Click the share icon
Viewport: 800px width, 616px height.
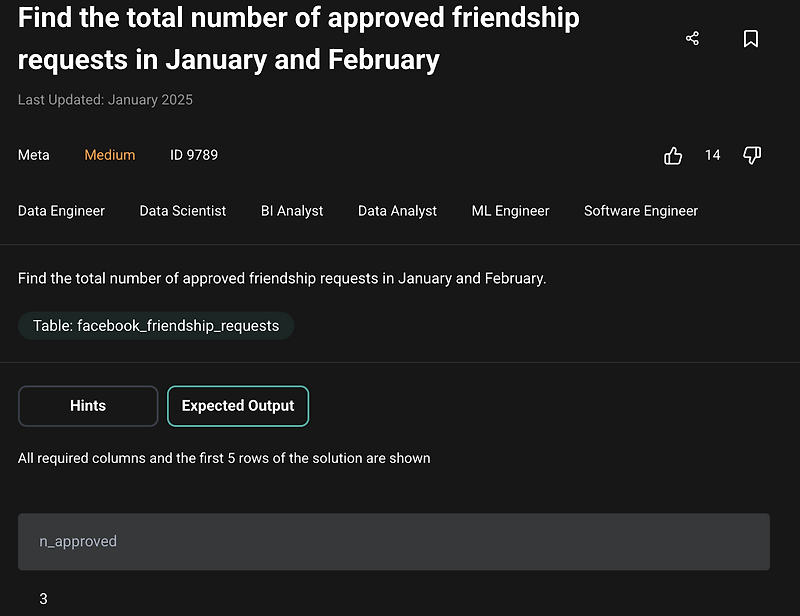[x=692, y=38]
